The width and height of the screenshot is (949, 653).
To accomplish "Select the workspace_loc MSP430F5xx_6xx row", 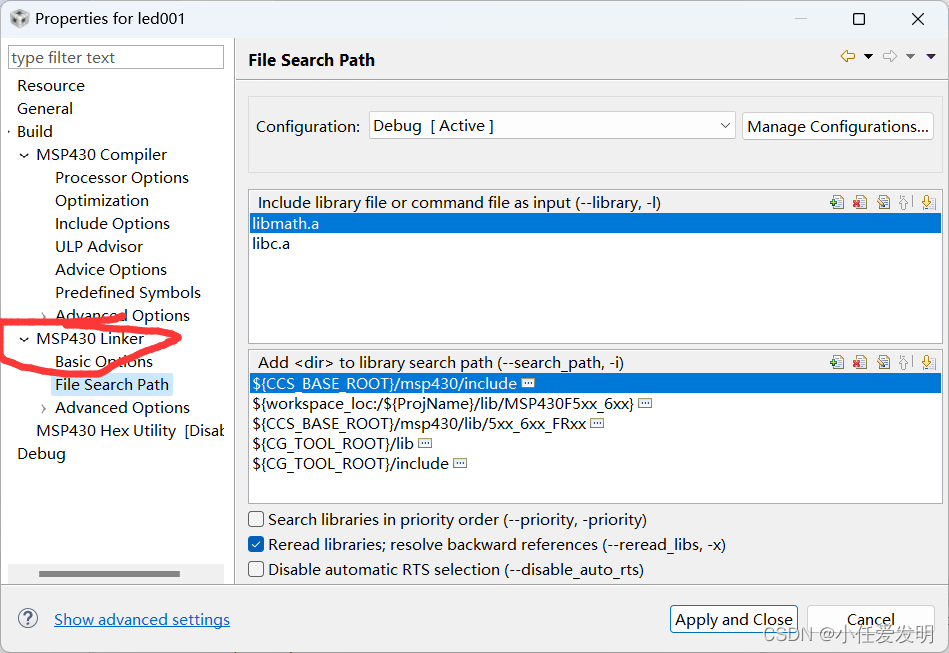I will (595, 404).
